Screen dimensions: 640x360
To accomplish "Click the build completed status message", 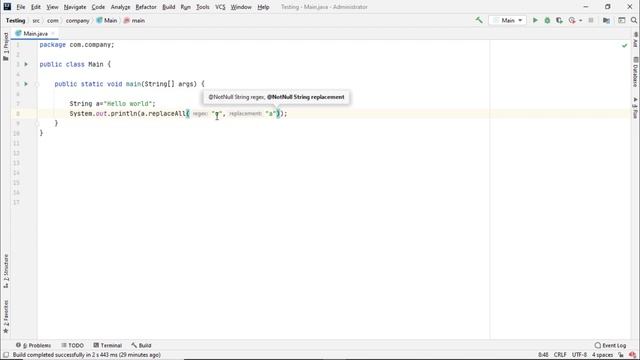I will tap(87, 355).
